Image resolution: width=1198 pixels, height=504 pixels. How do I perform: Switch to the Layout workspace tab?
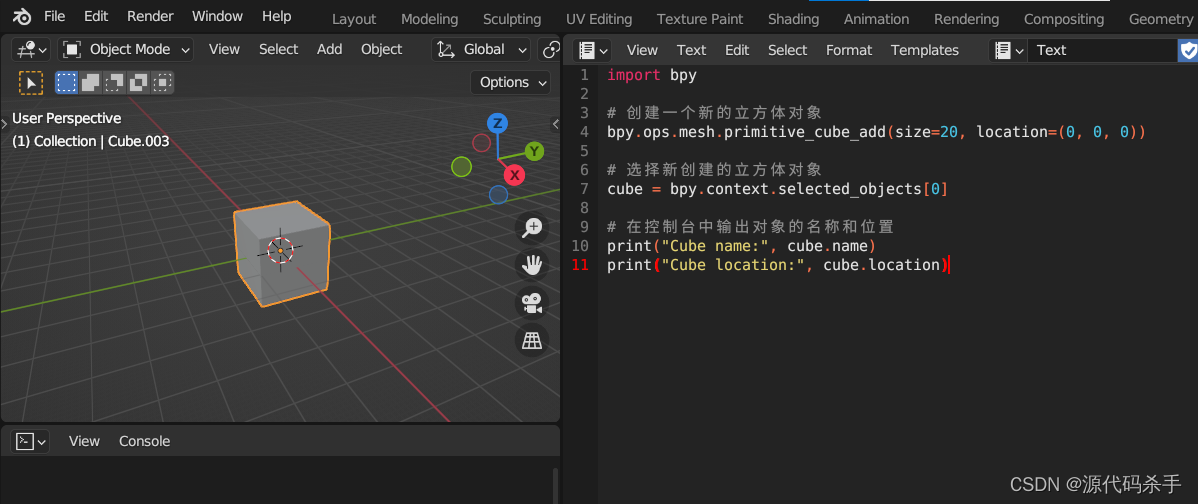[x=354, y=19]
